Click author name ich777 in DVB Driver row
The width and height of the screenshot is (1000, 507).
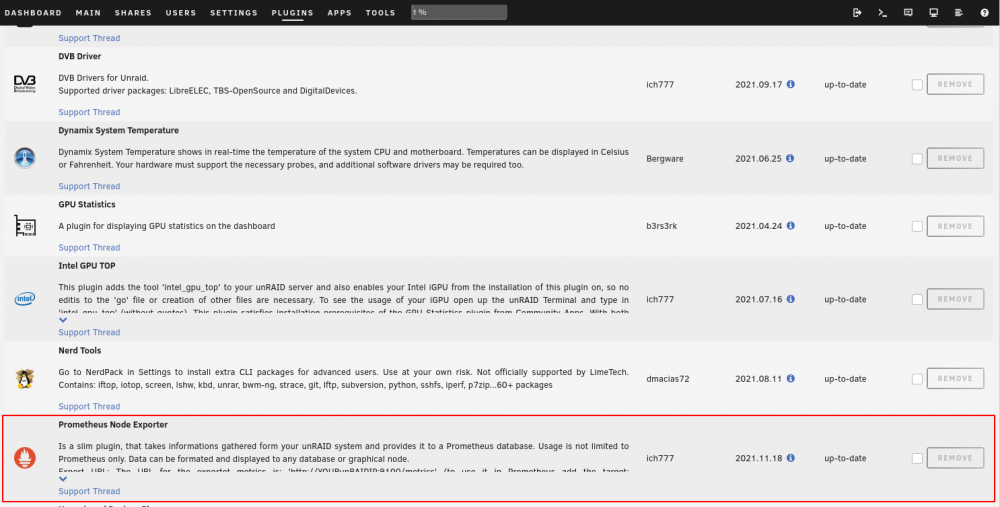(660, 84)
